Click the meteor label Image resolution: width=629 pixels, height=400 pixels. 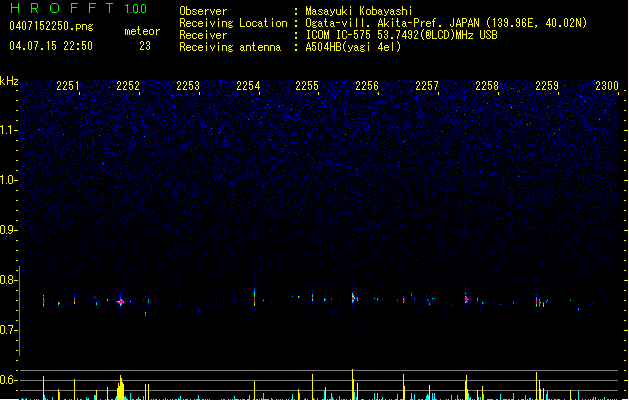pos(142,31)
